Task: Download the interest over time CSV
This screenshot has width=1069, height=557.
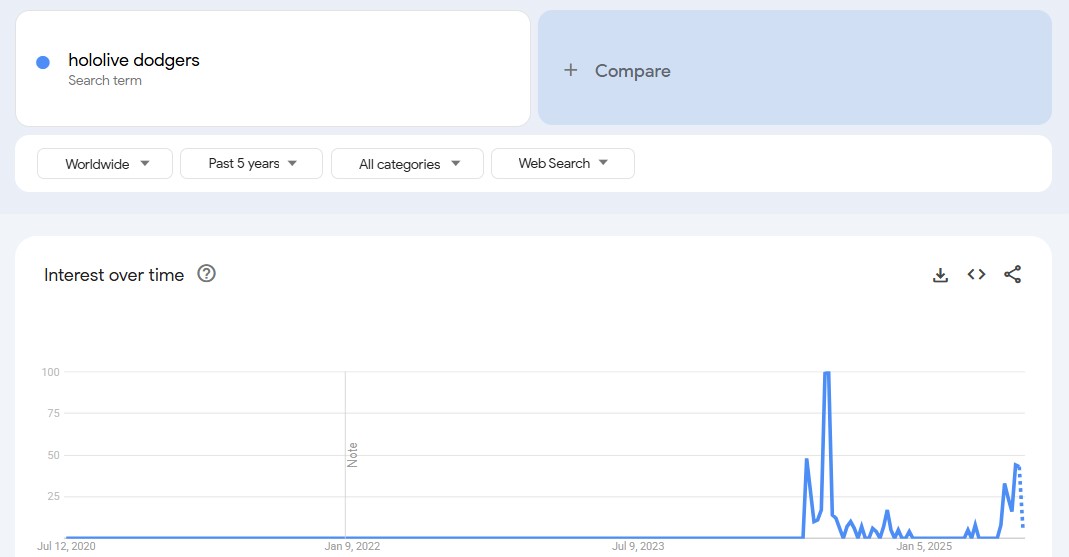Action: click(940, 275)
